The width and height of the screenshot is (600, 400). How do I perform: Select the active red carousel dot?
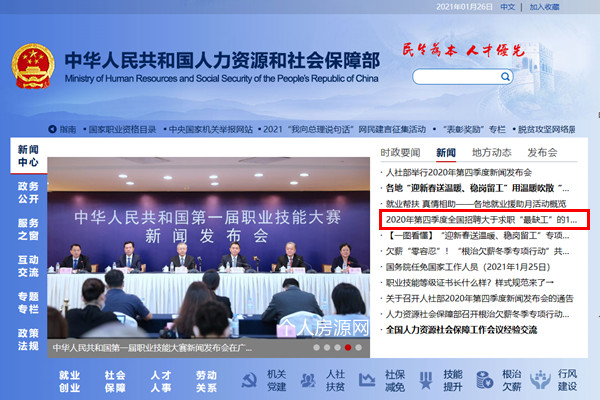(348, 348)
